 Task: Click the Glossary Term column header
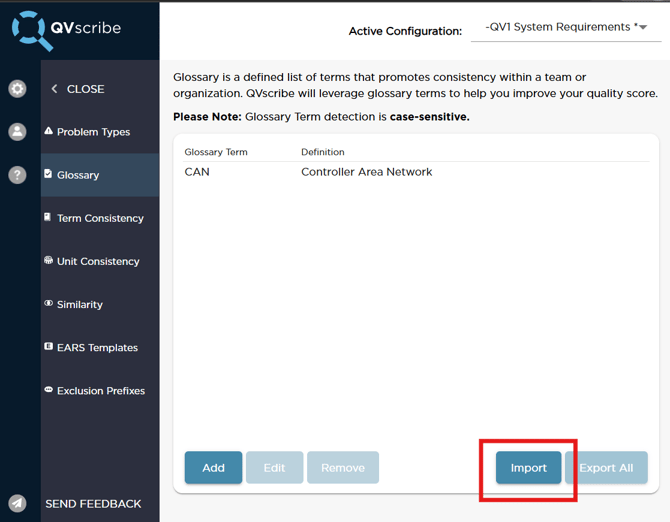point(216,152)
